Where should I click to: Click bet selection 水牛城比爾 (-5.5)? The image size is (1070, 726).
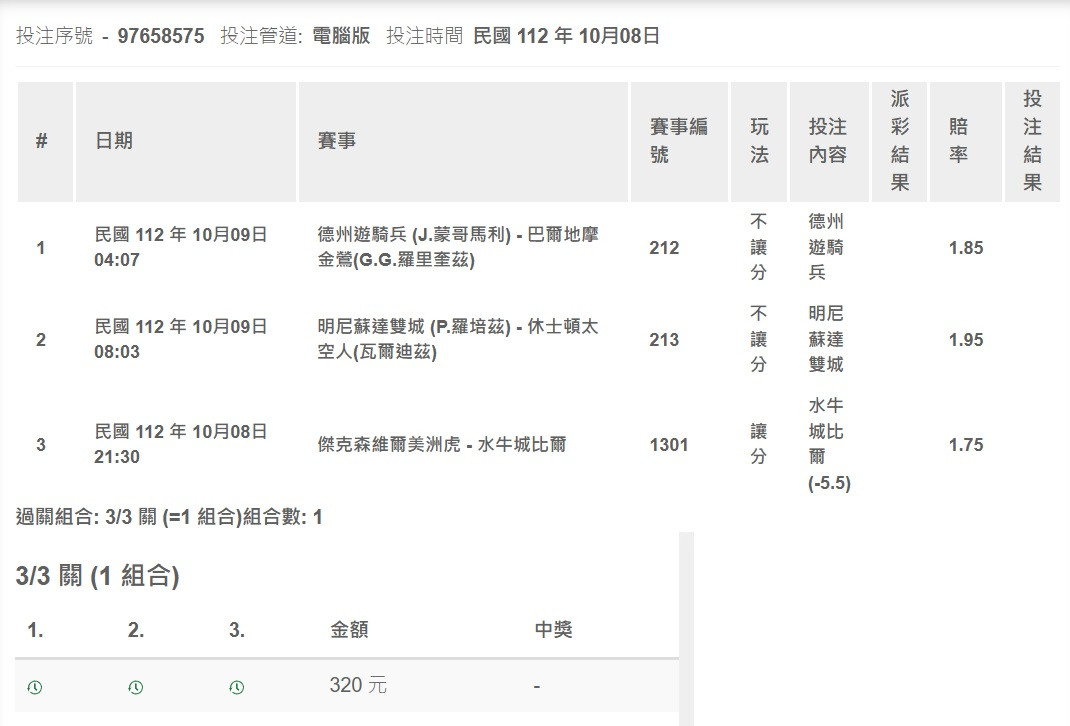(x=829, y=444)
